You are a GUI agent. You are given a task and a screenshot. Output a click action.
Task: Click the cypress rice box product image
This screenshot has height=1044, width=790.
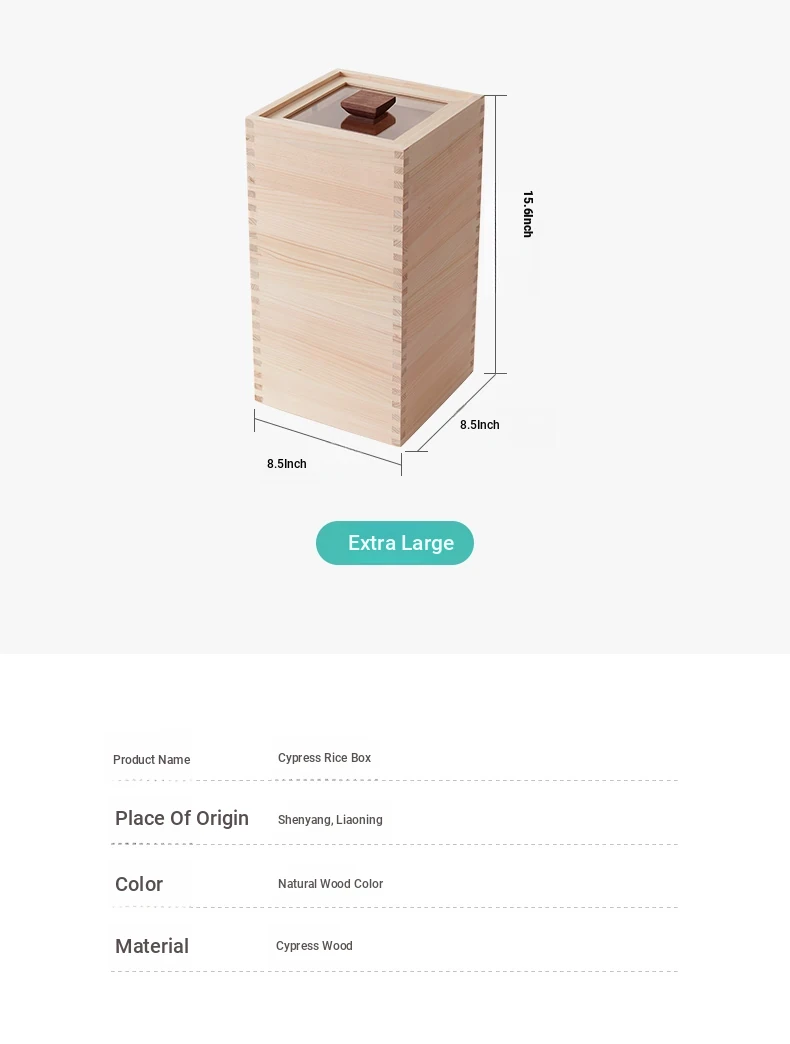[x=364, y=258]
